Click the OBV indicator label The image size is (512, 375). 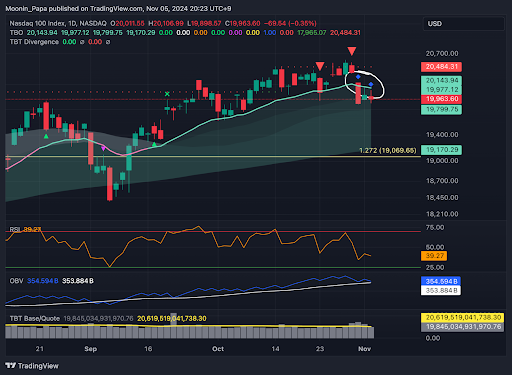(16, 281)
